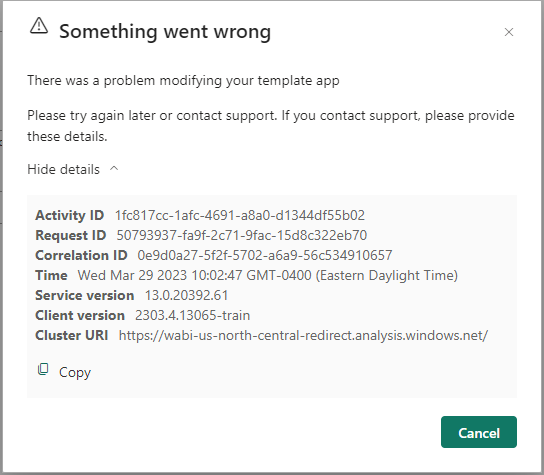Viewport: 544px width, 475px height.
Task: Click the Service version label
Action: [x=84, y=295]
